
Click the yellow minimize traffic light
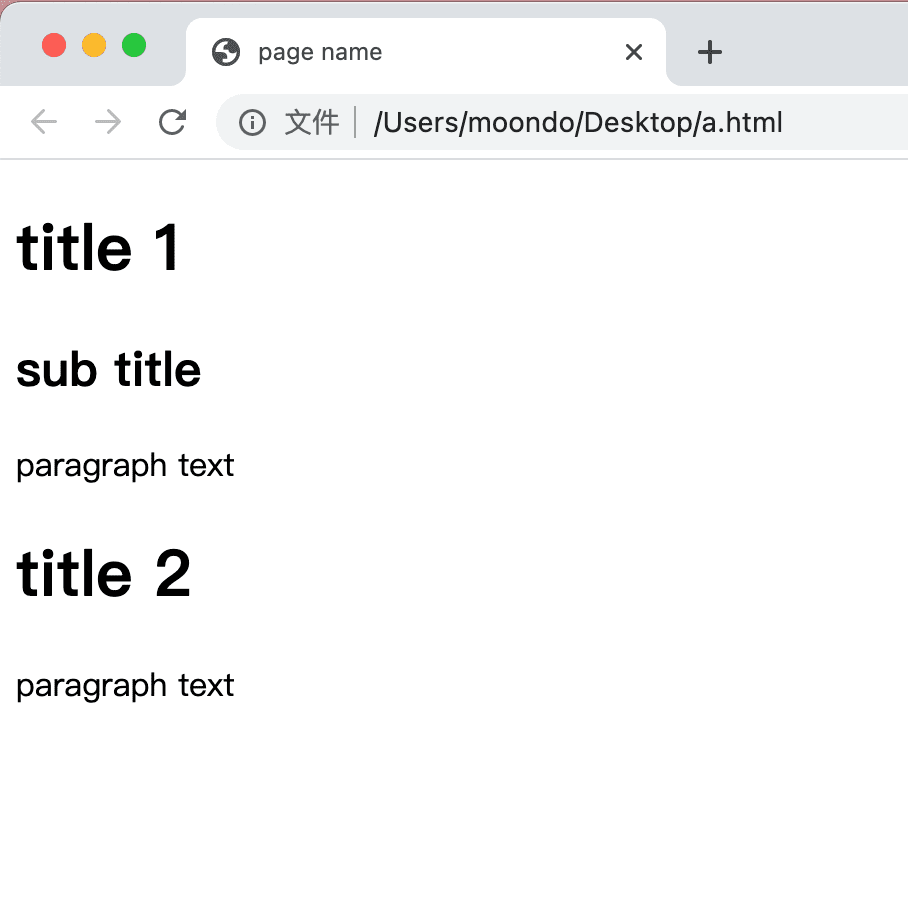pyautogui.click(x=93, y=45)
